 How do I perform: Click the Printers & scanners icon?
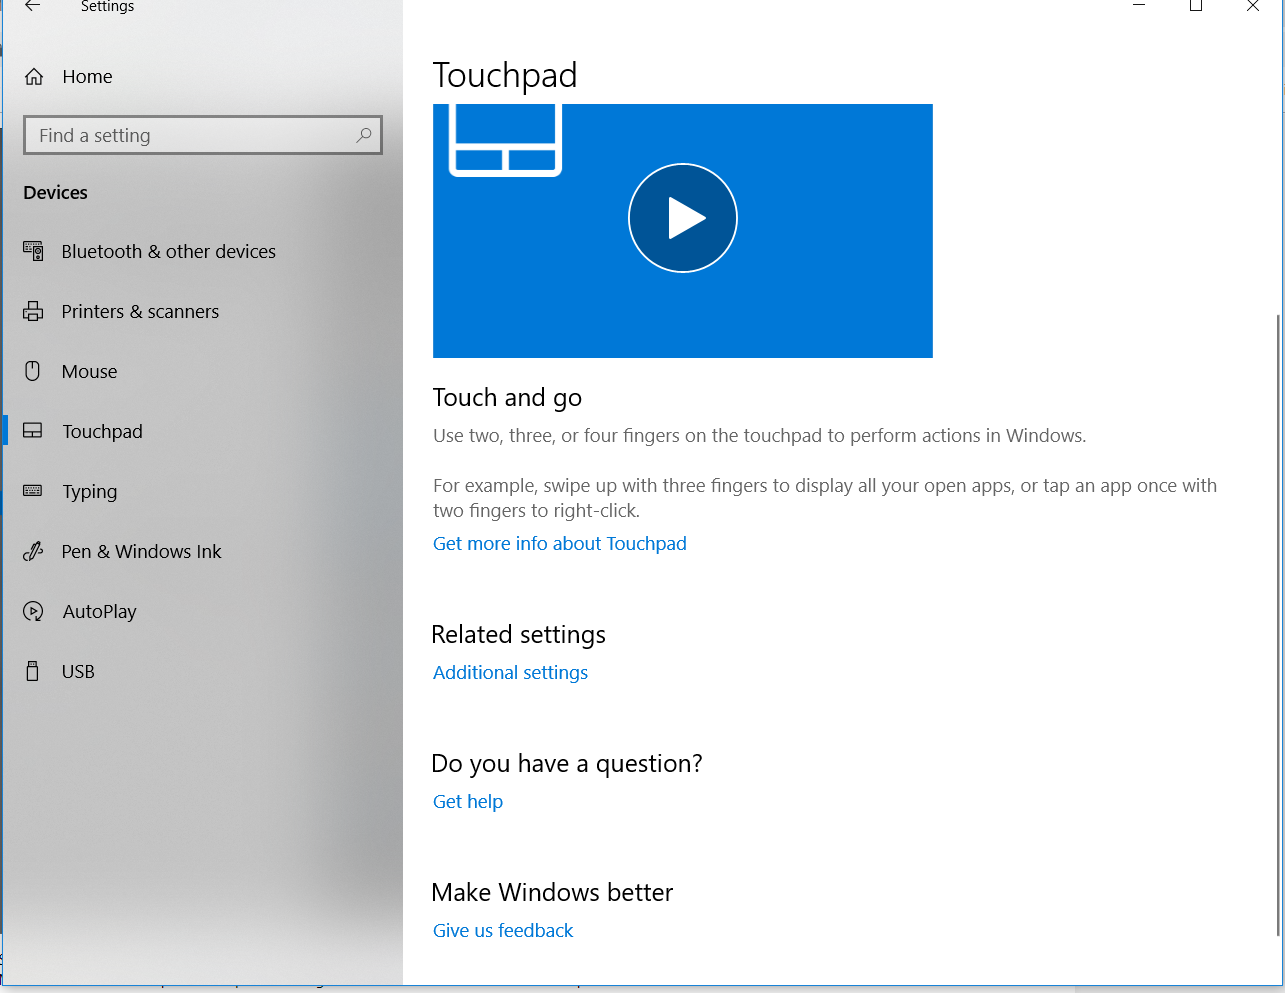[33, 311]
